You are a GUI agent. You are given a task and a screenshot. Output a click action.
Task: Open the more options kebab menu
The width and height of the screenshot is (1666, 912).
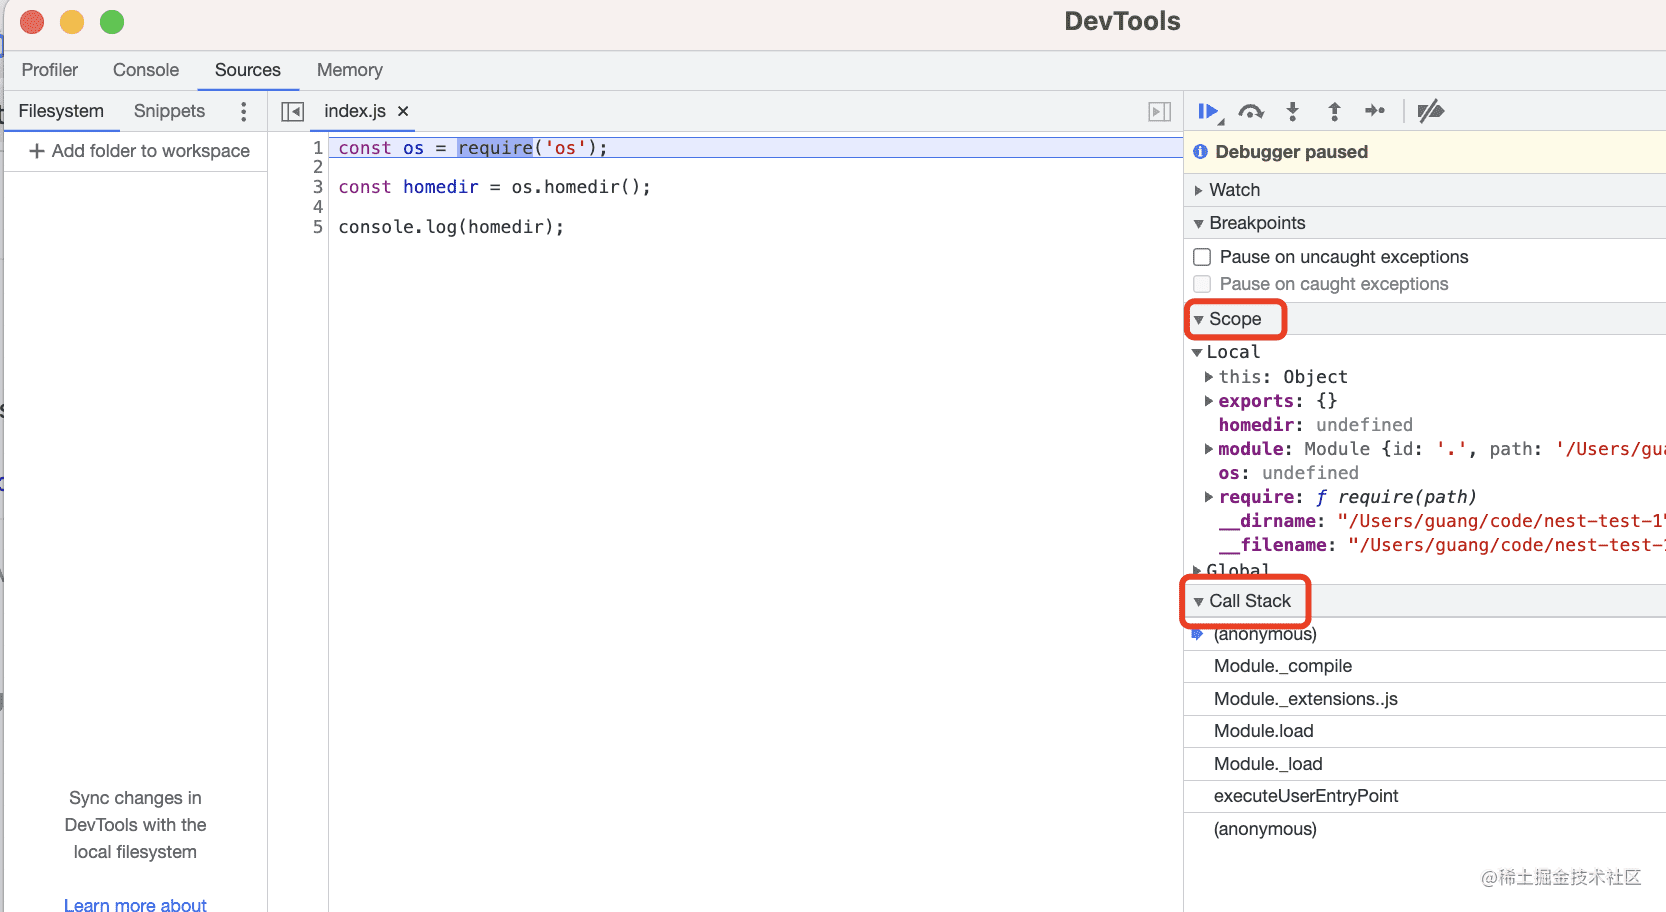(243, 111)
